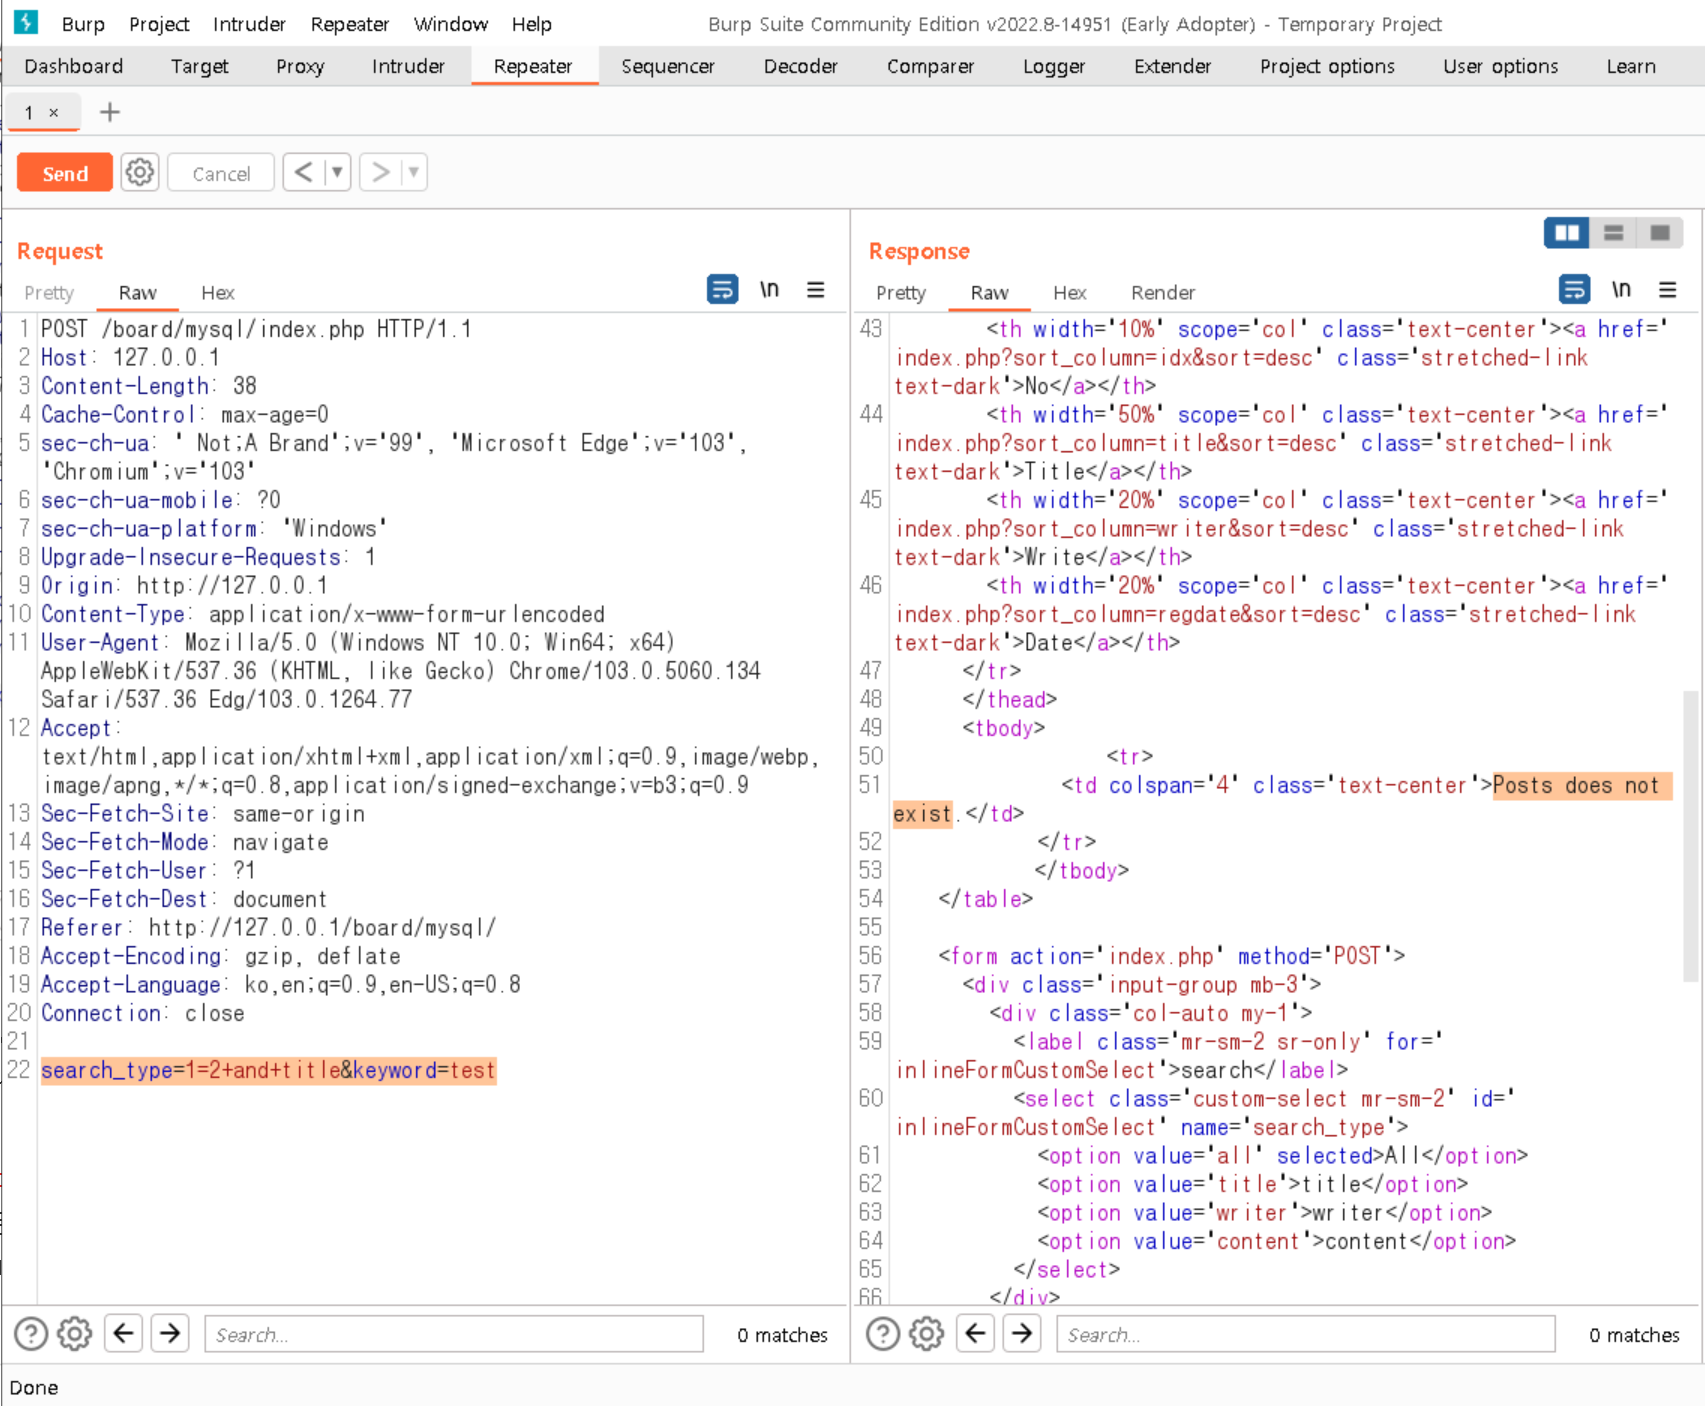The height and width of the screenshot is (1406, 1705).
Task: Open the Intruder menu in menu bar
Action: click(249, 24)
